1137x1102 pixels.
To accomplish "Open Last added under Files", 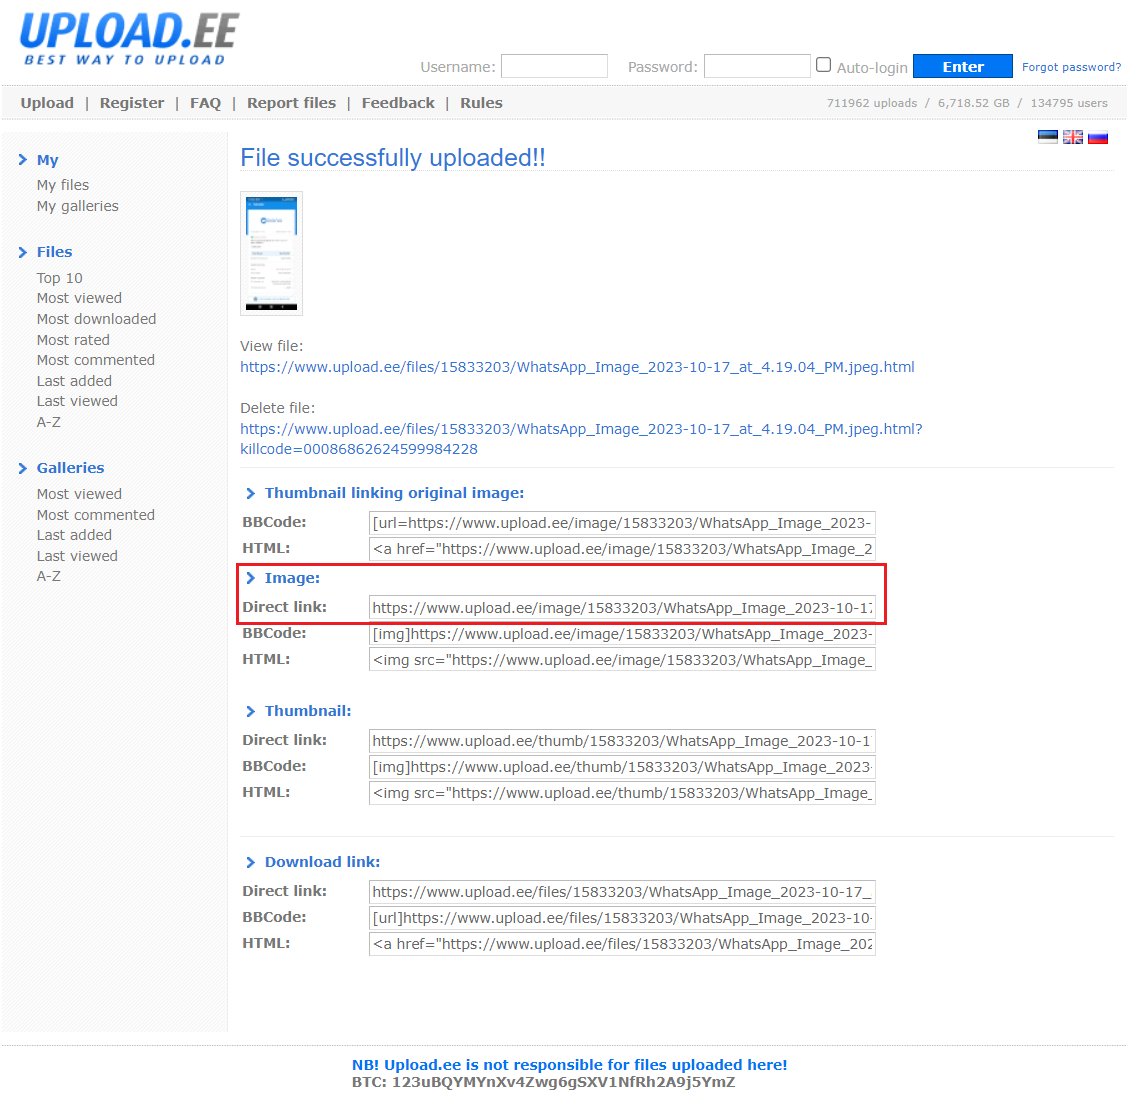I will click(74, 381).
